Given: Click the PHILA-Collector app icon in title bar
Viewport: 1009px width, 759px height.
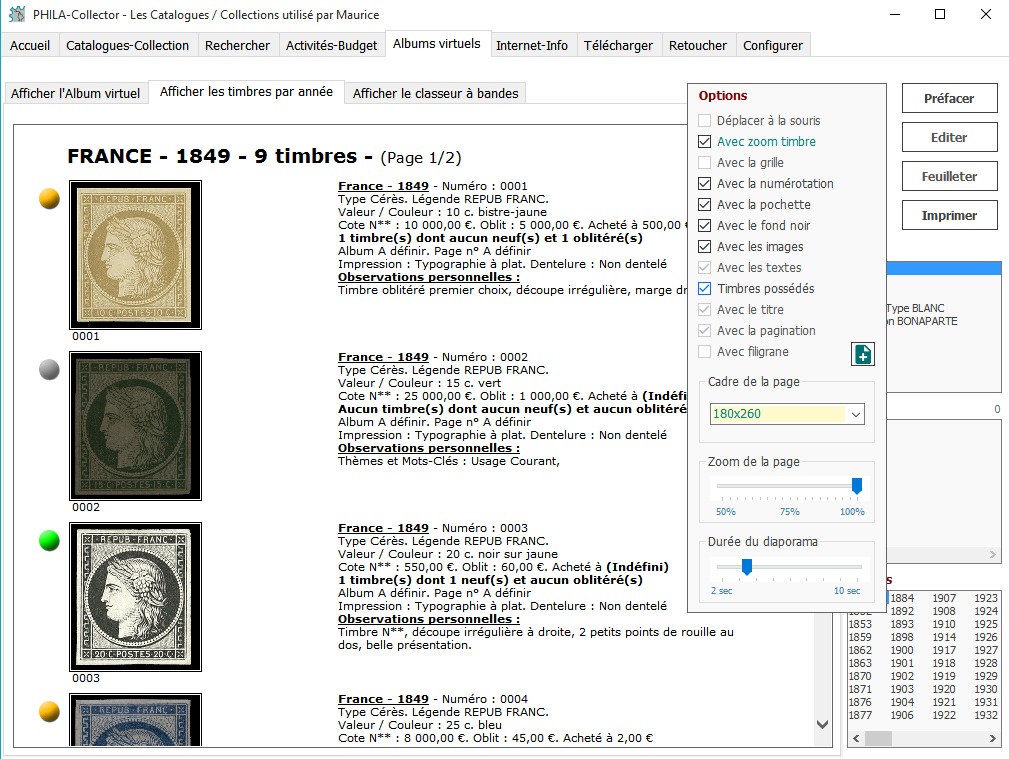Looking at the screenshot, I should pos(17,14).
